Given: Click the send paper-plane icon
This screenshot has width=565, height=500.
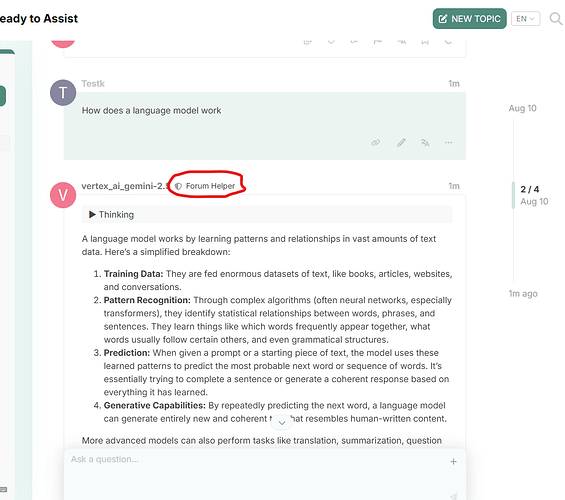Looking at the screenshot, I should 453,496.
